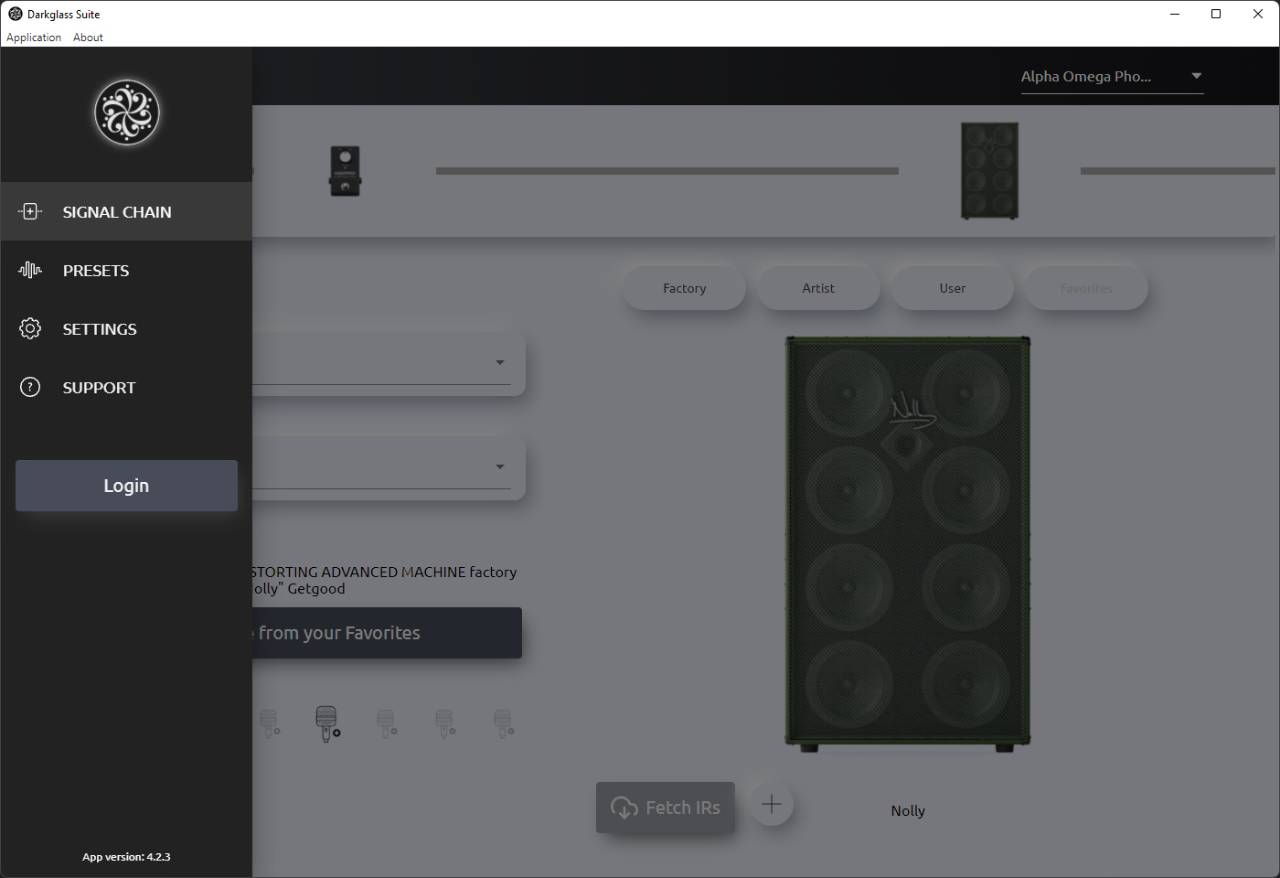Click the highlighted dark microphone position icon
This screenshot has width=1280, height=878.
[327, 723]
